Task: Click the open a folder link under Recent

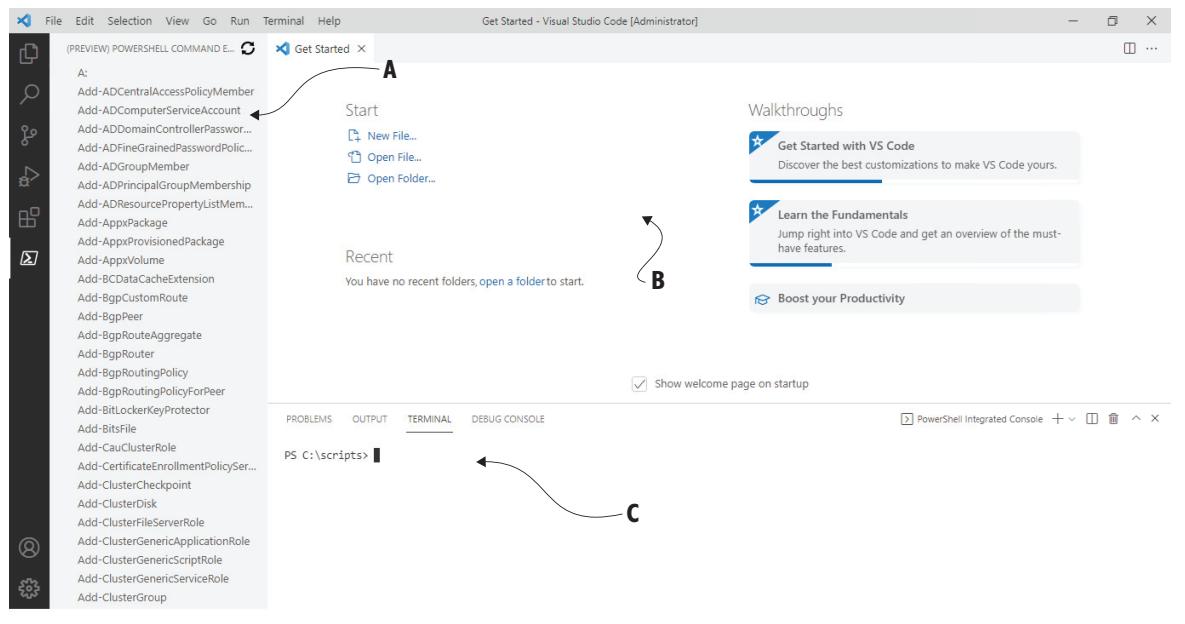Action: 512,281
